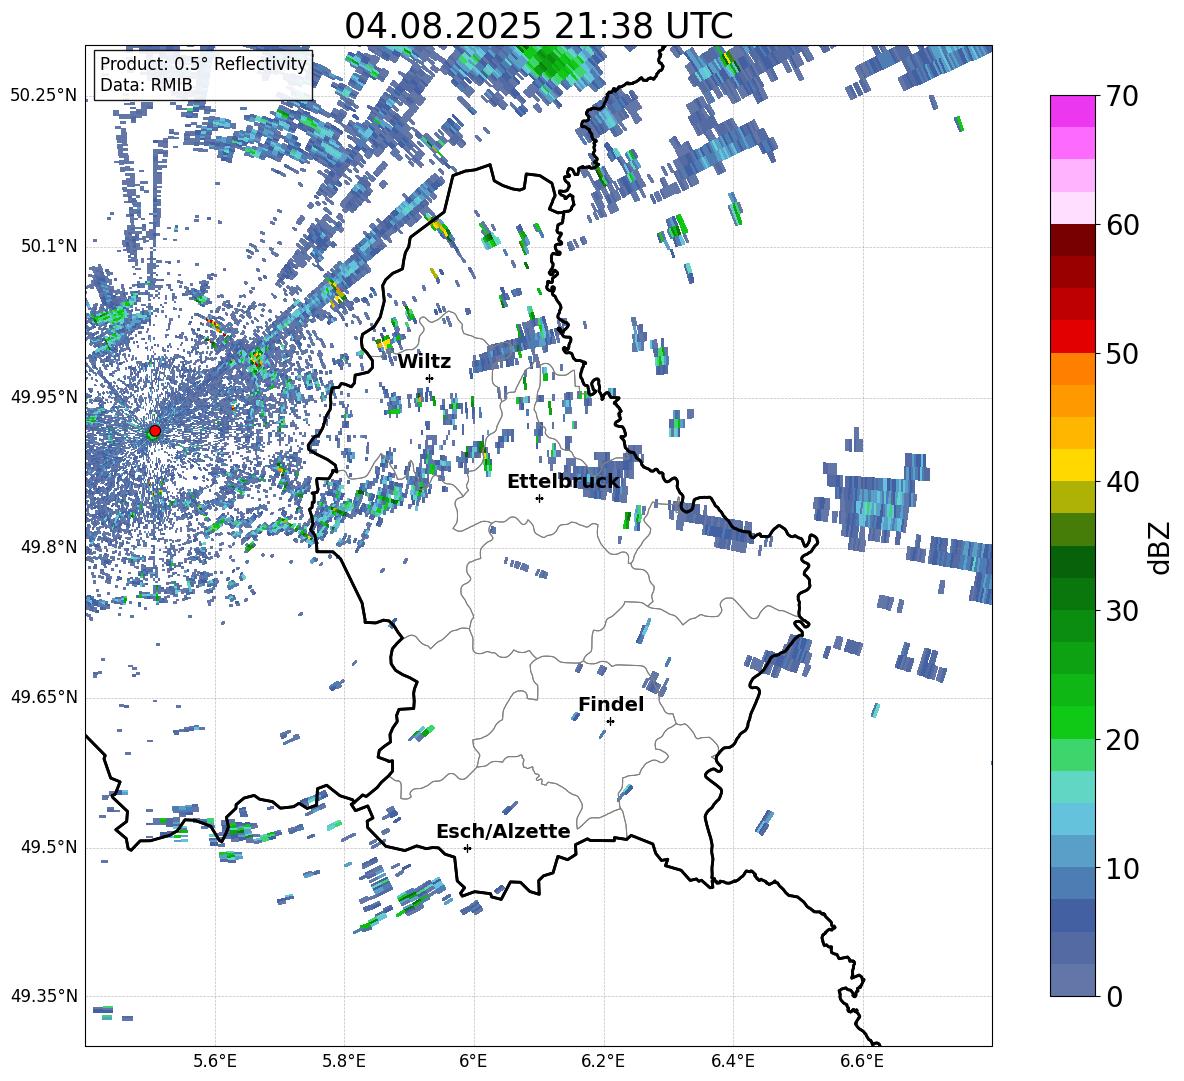The width and height of the screenshot is (1184, 1081).
Task: Click the 50.25°N latitude label
Action: pyautogui.click(x=44, y=96)
